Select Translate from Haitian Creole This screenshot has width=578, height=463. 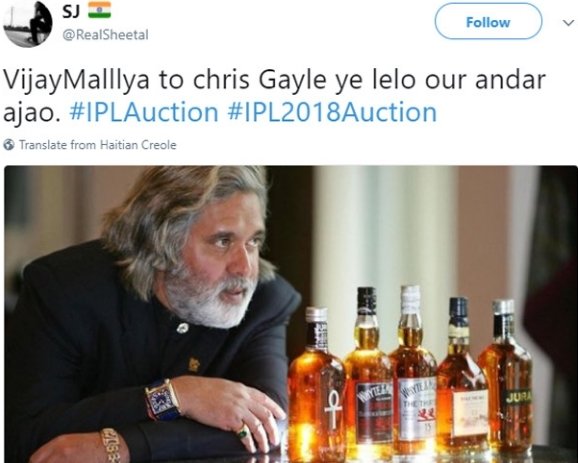point(98,145)
